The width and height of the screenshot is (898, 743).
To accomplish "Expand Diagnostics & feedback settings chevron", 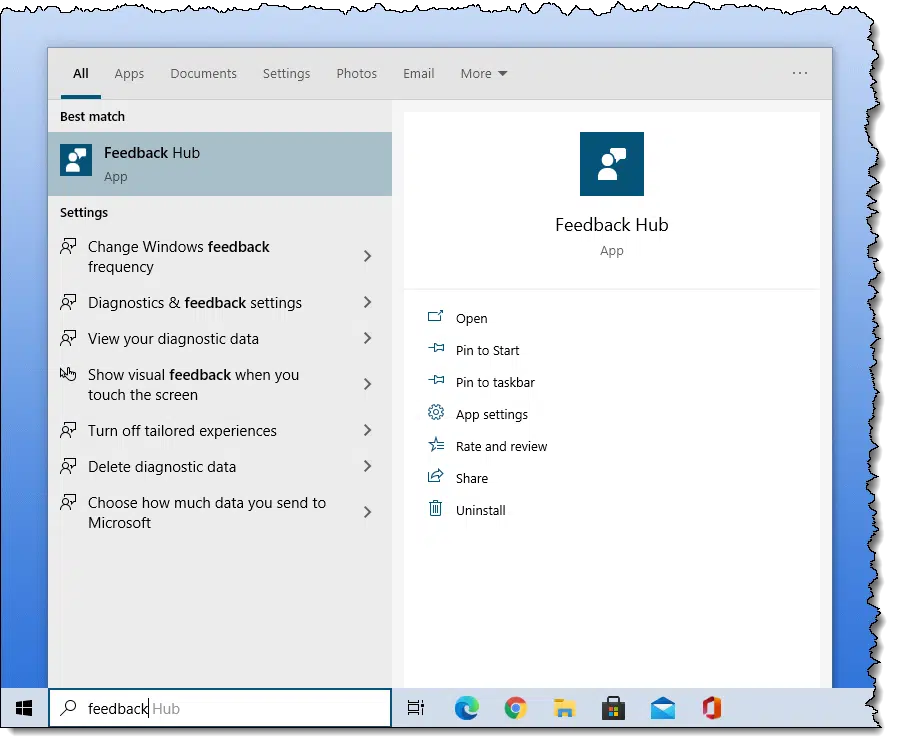I will tap(368, 302).
